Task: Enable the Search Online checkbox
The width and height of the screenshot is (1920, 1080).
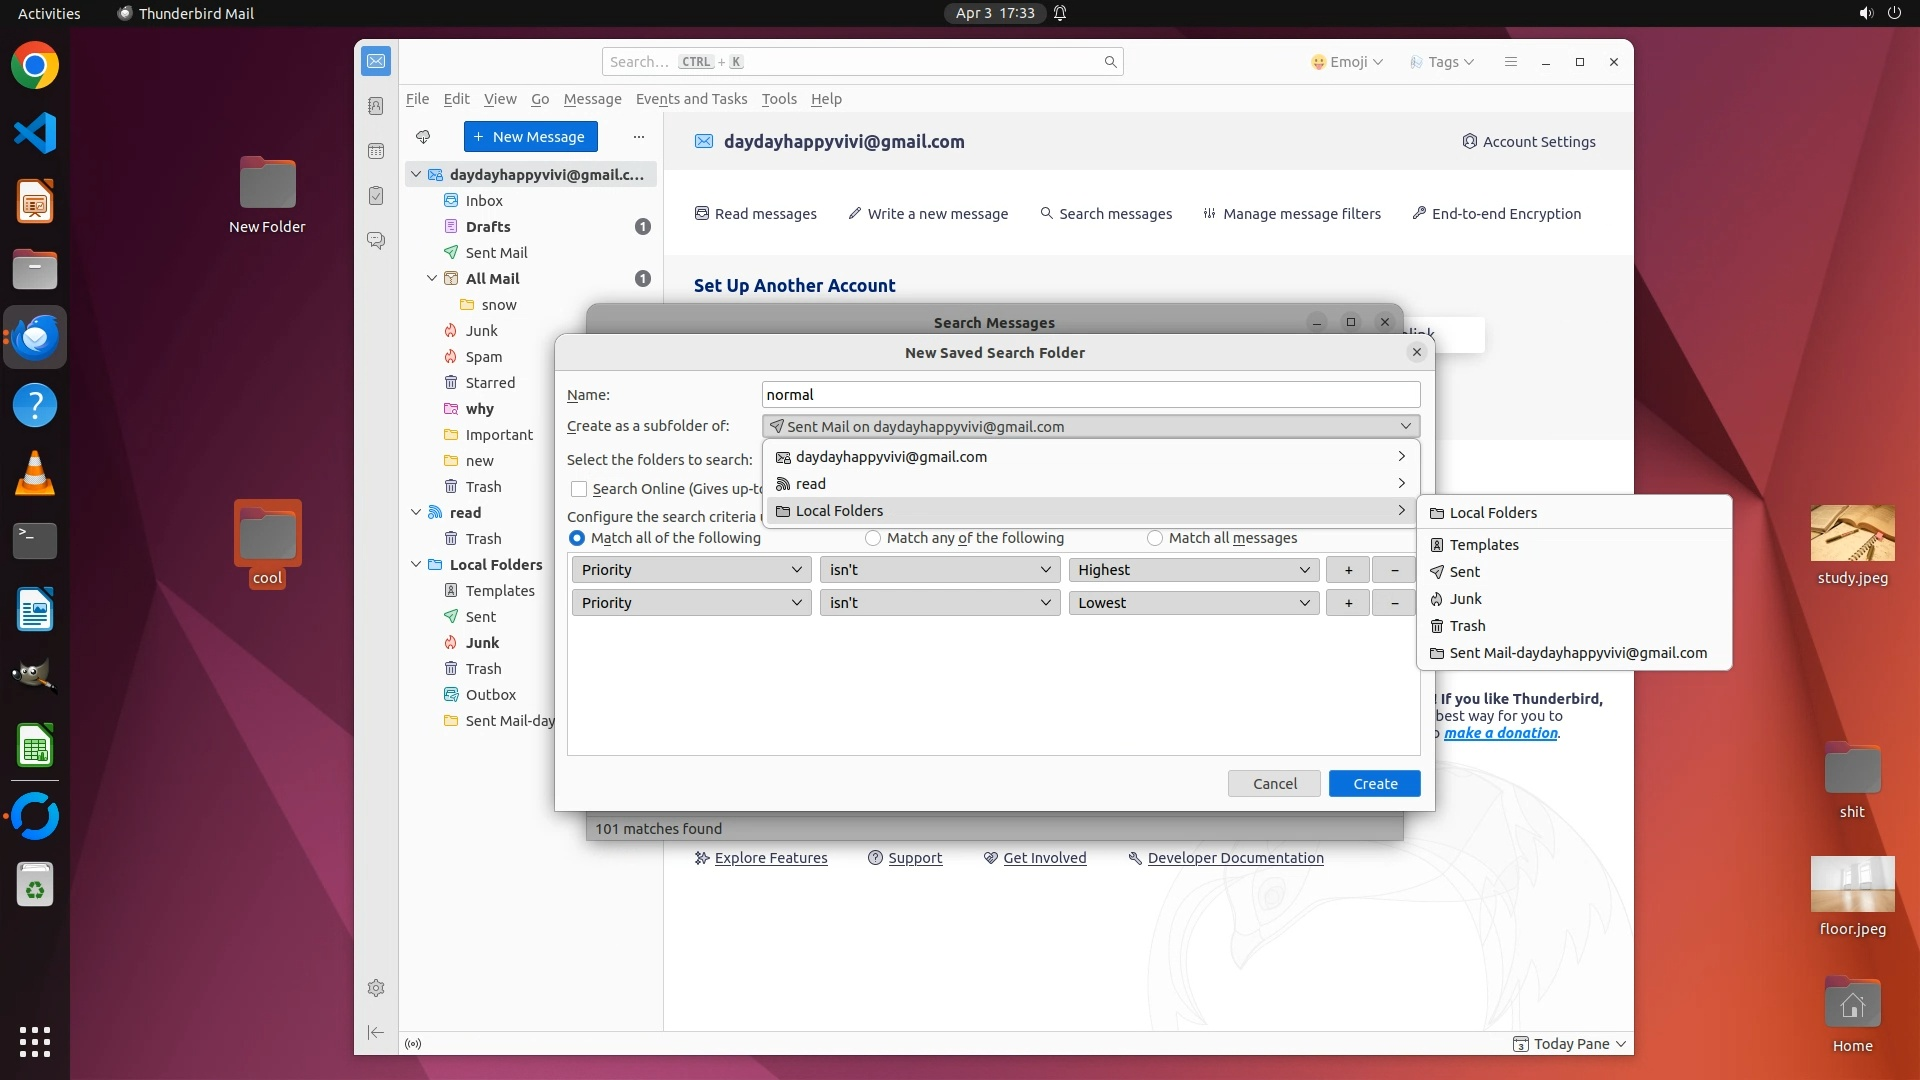Action: click(579, 489)
